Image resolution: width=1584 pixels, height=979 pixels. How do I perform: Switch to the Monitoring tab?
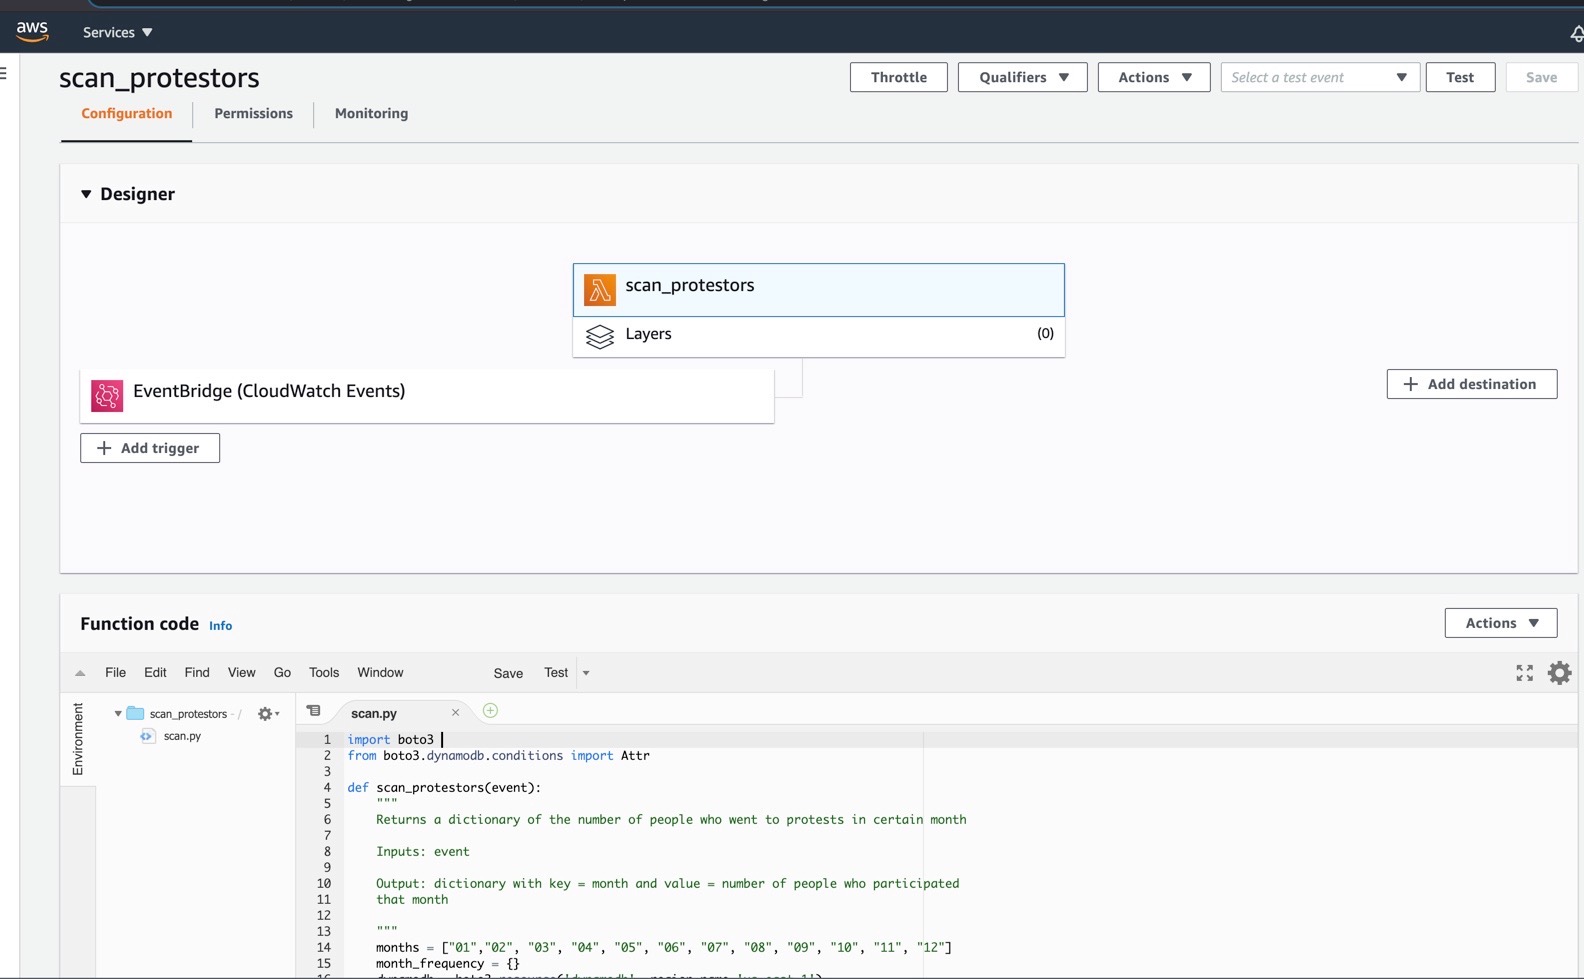tap(371, 113)
